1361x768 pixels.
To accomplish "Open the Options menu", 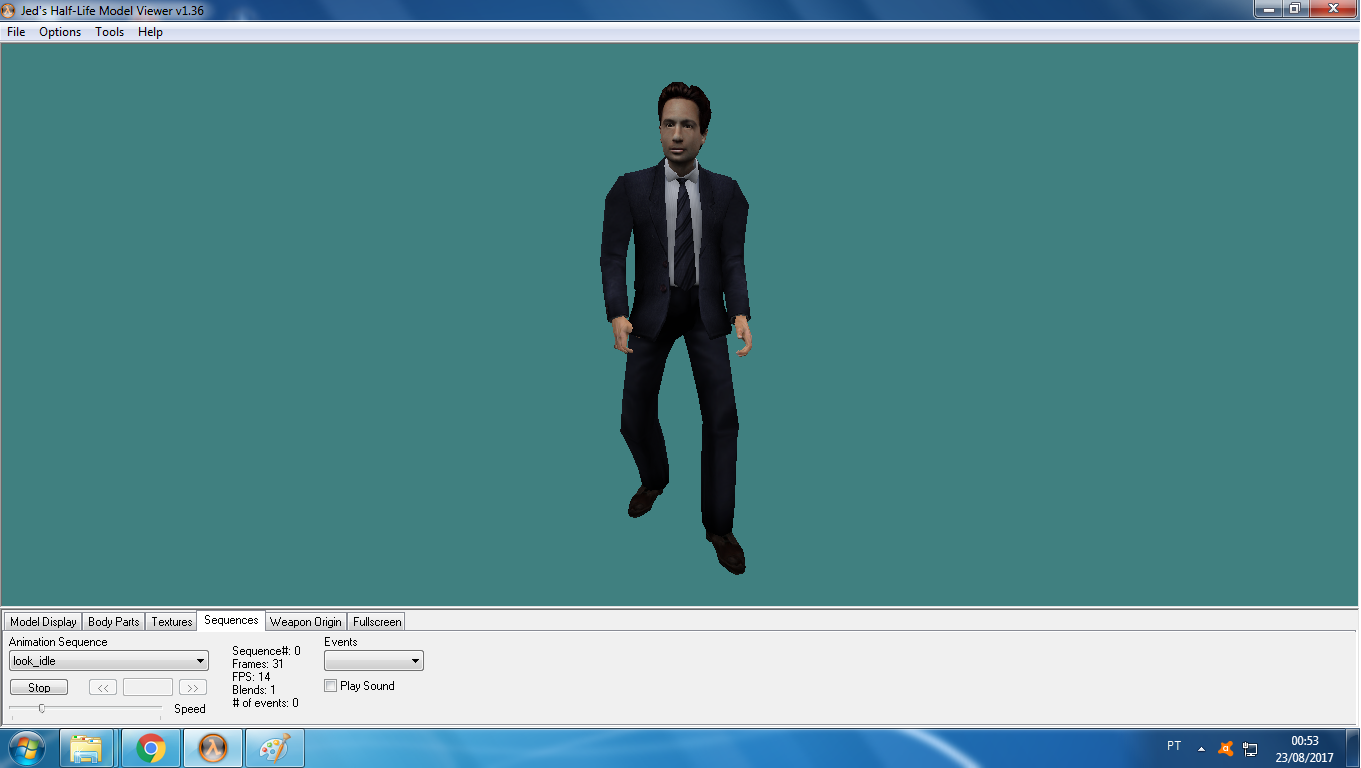I will pyautogui.click(x=60, y=32).
